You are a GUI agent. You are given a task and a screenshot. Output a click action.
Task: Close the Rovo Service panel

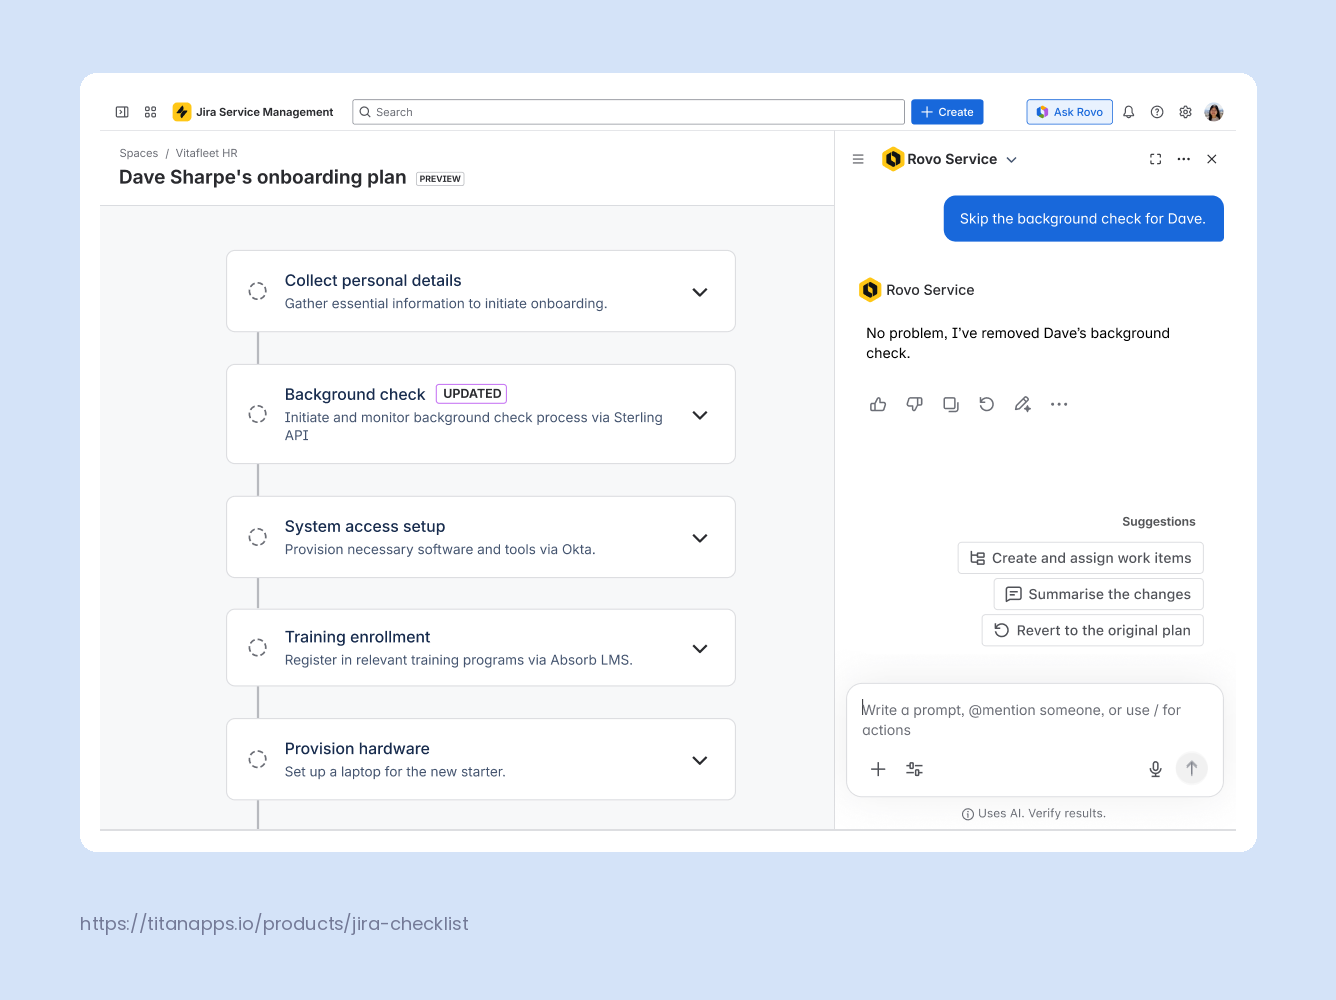point(1212,159)
